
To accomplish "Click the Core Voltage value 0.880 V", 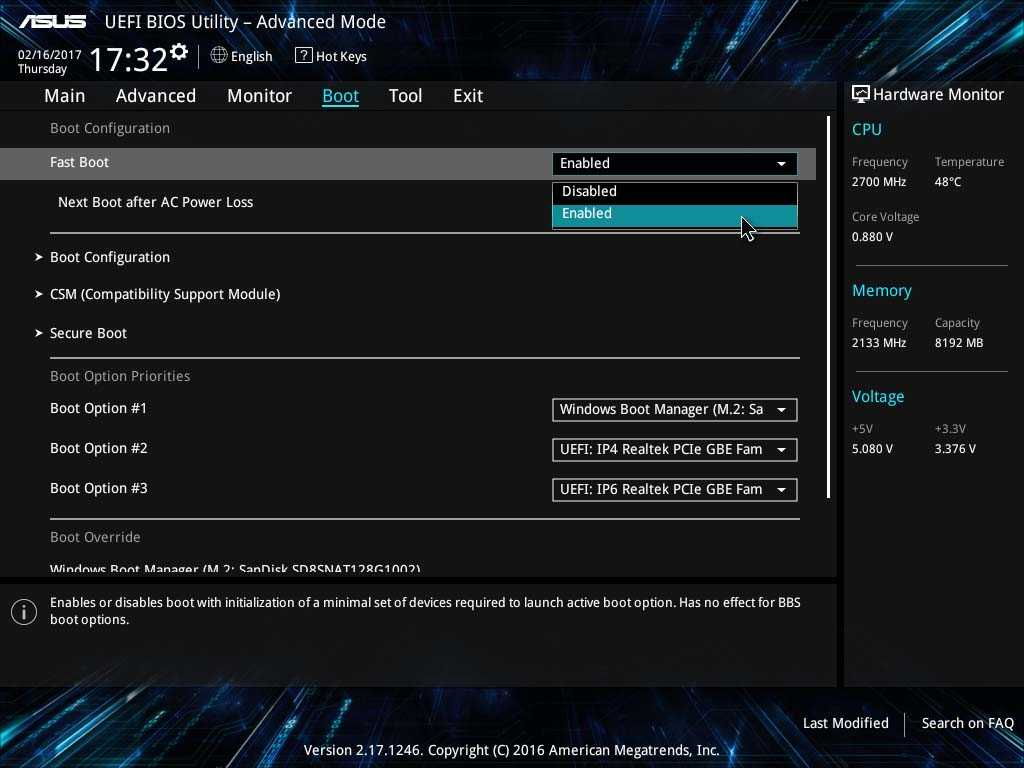I will 872,237.
